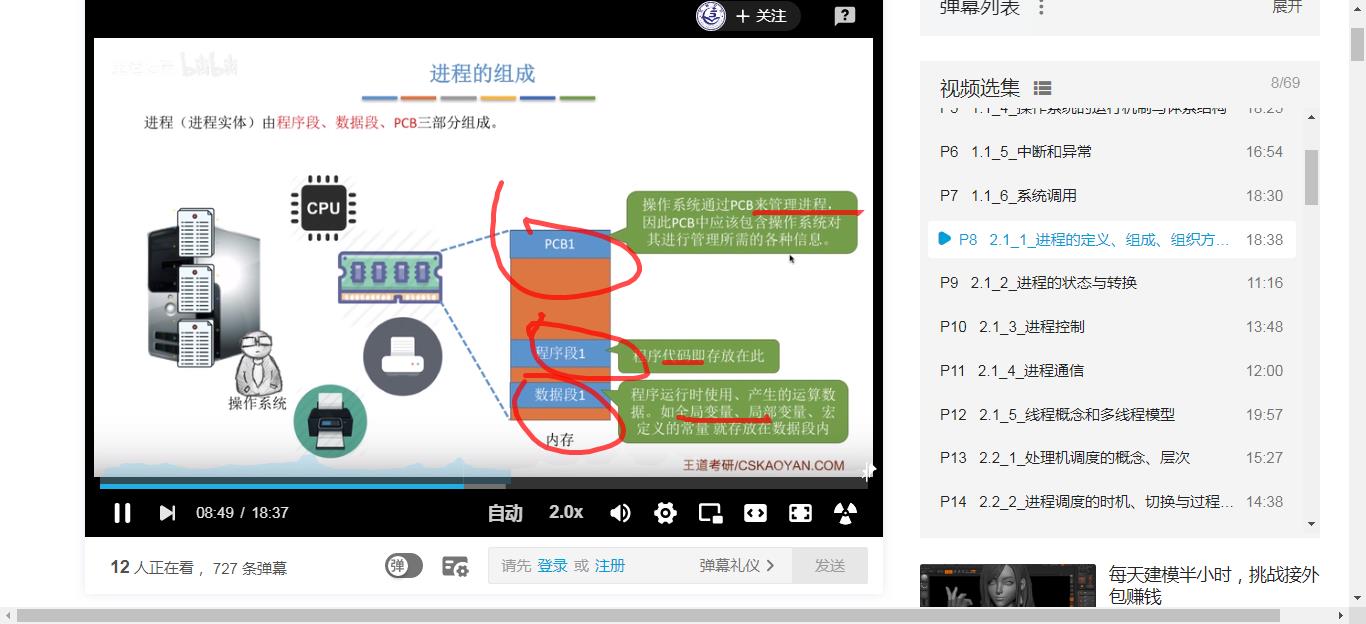This screenshot has width=1366, height=624.
Task: Follow the uploader with 关注
Action: pos(762,16)
